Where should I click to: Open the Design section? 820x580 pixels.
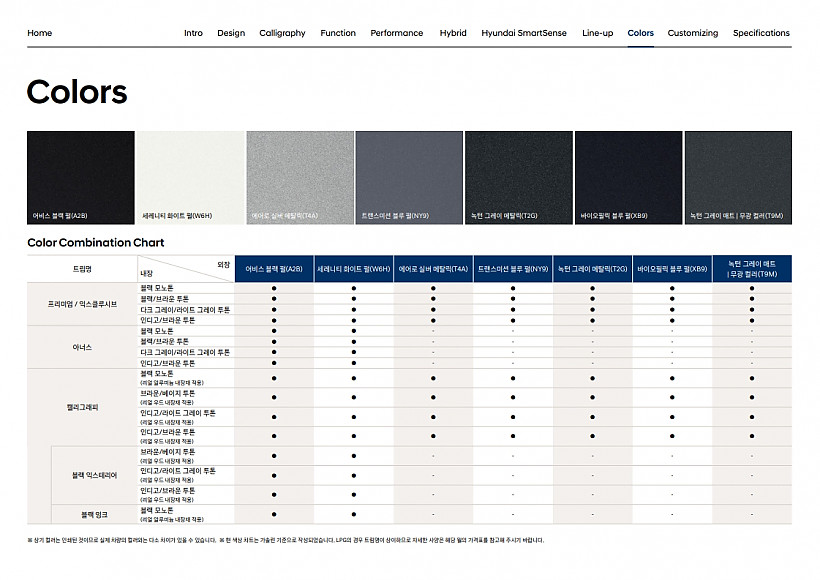coord(231,33)
